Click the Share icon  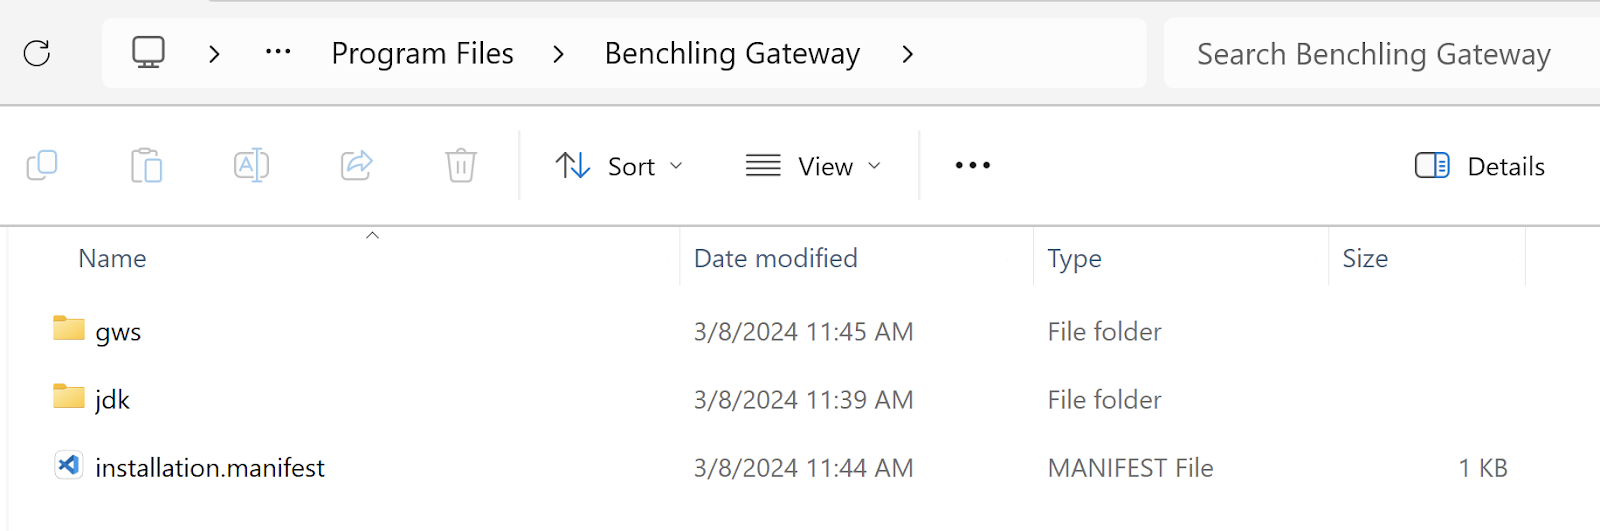coord(356,165)
